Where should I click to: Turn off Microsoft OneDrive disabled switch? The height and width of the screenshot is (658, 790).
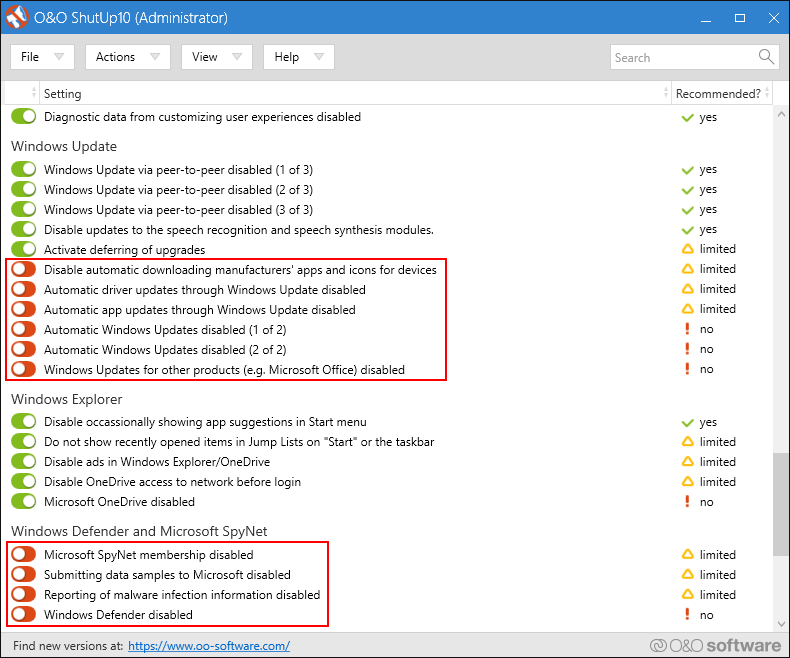[24, 501]
